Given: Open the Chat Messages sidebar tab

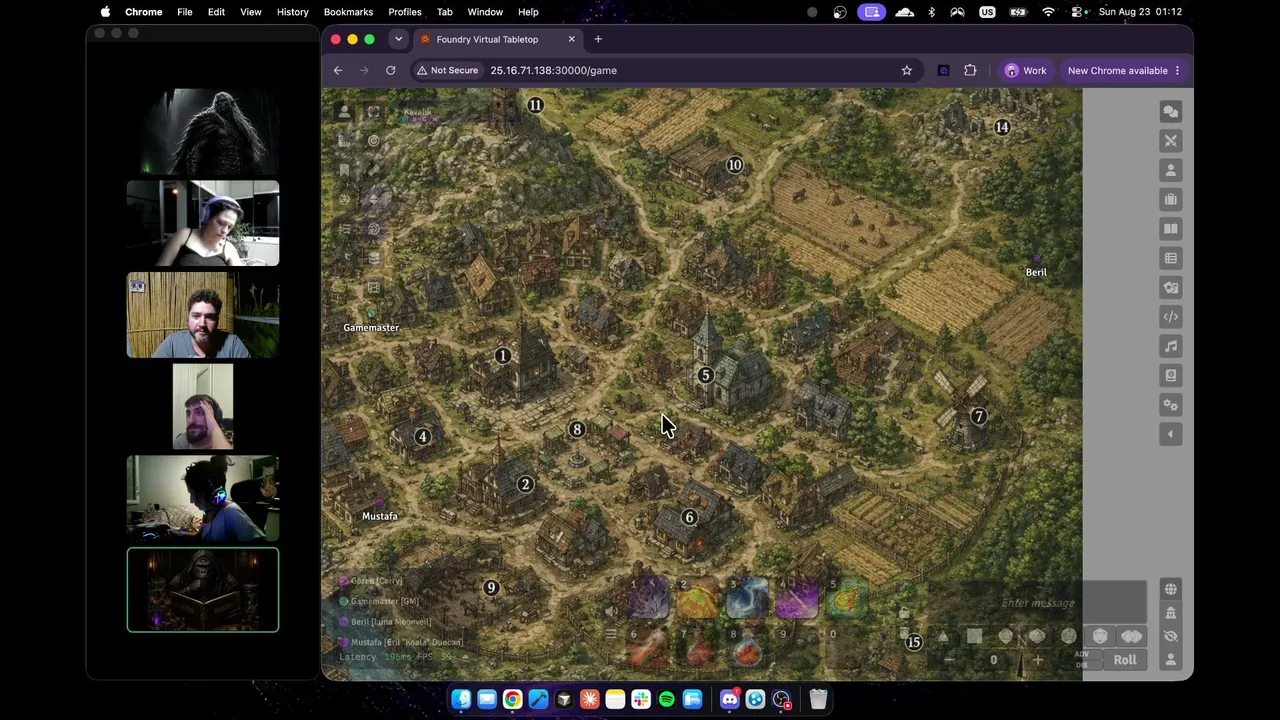Looking at the screenshot, I should coord(1170,111).
